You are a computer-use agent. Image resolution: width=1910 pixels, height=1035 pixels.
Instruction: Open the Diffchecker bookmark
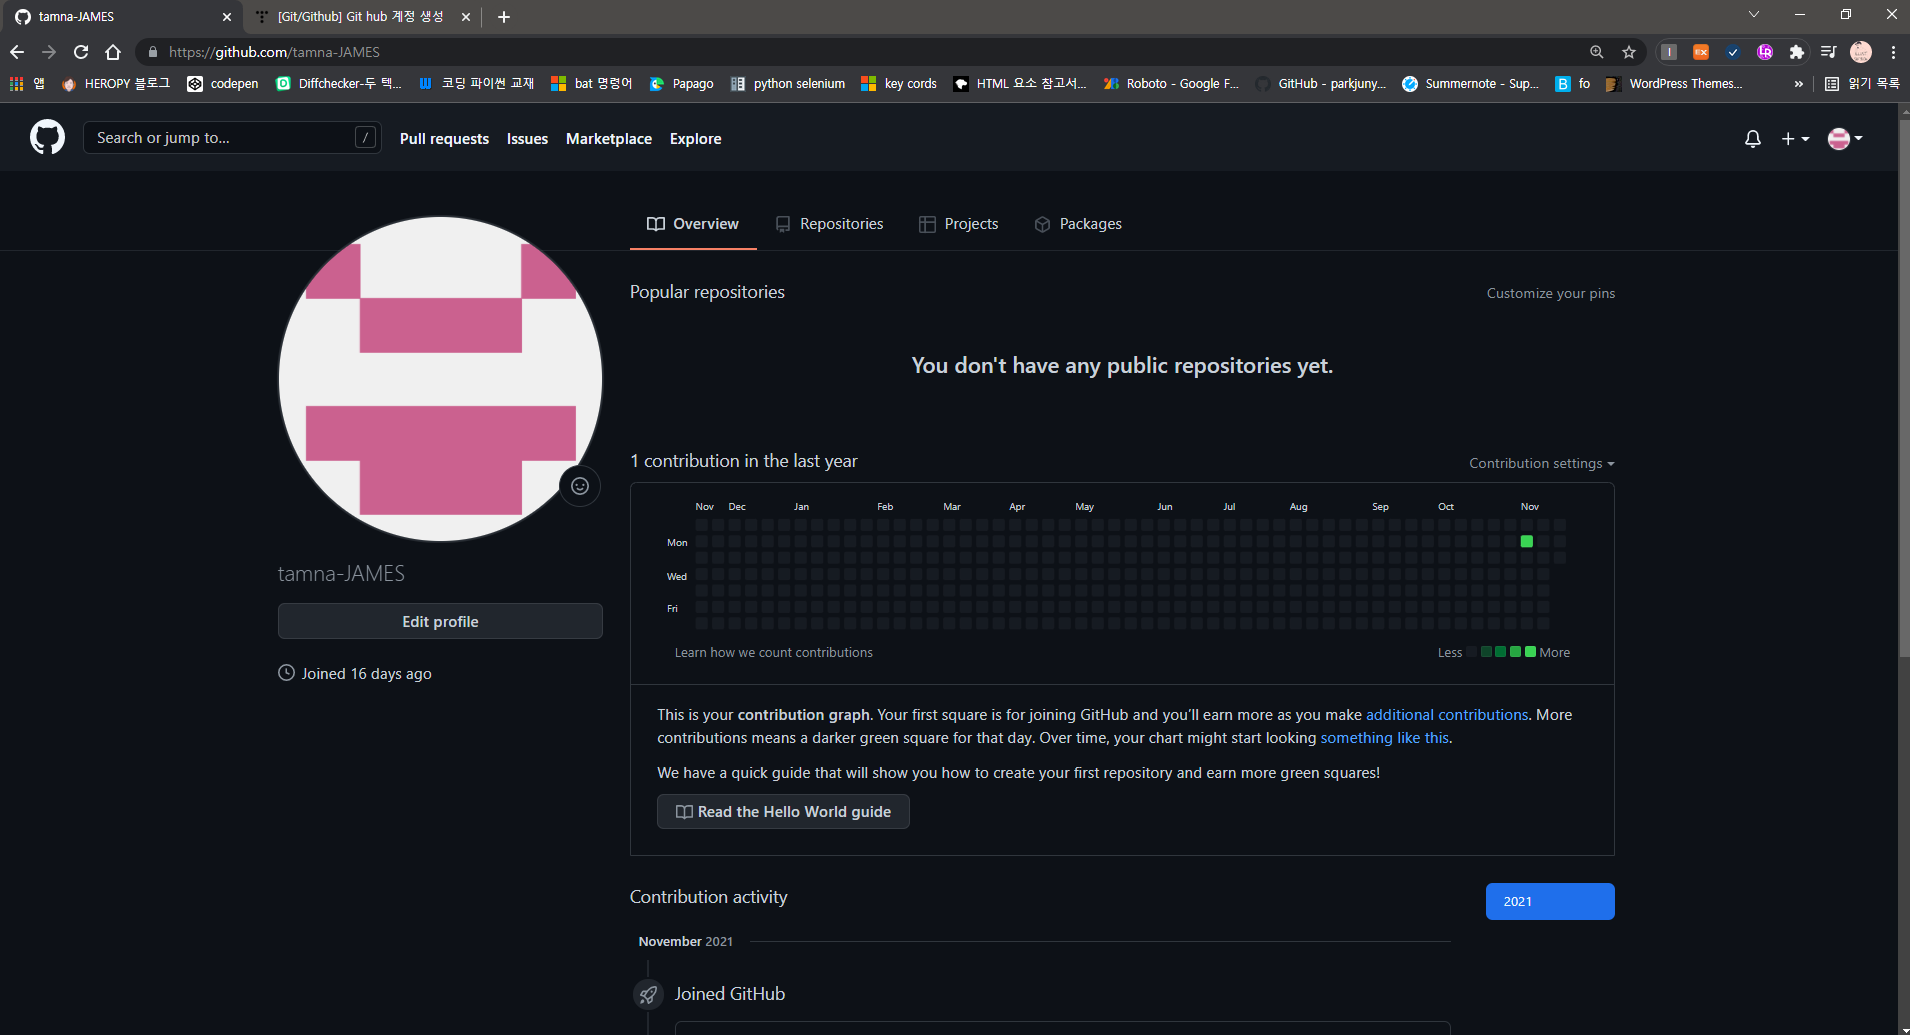339,84
